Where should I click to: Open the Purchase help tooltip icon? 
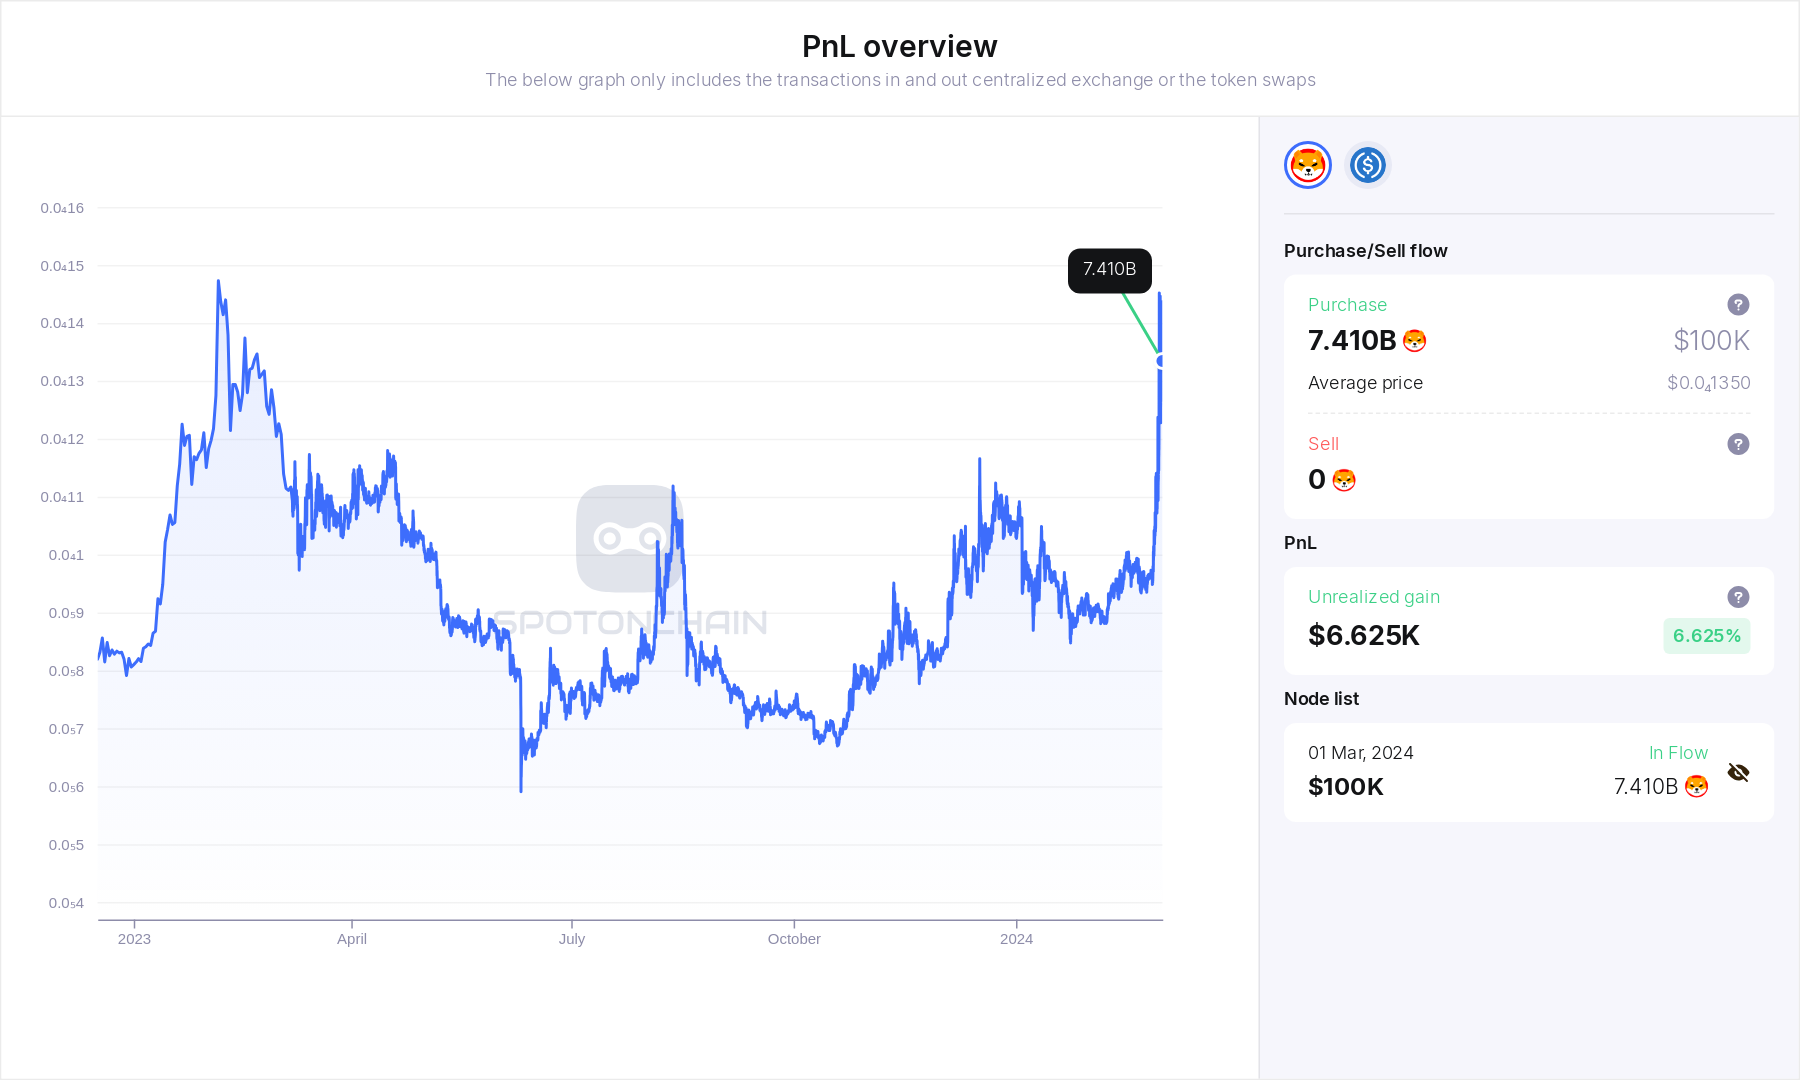[1738, 305]
